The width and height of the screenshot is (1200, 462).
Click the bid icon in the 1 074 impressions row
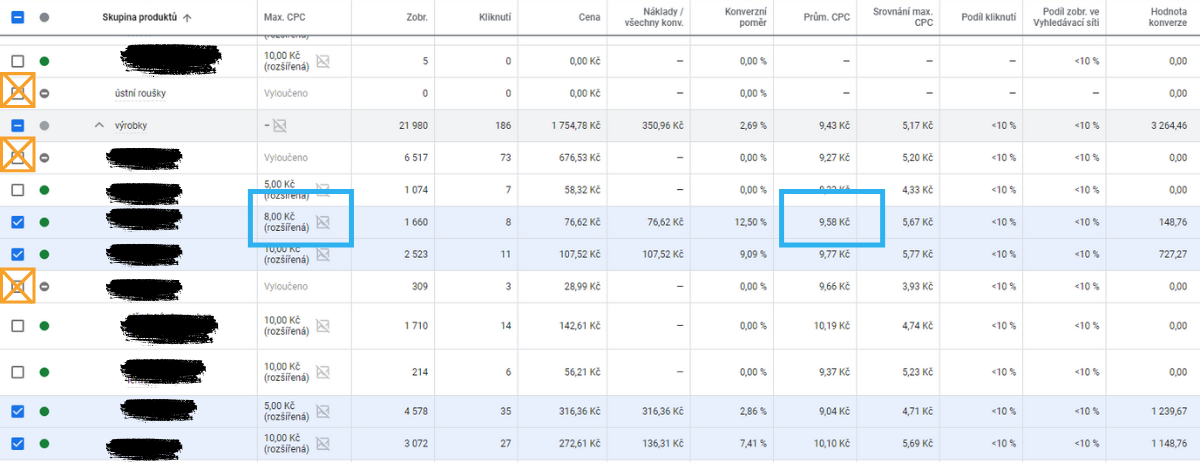tap(323, 190)
